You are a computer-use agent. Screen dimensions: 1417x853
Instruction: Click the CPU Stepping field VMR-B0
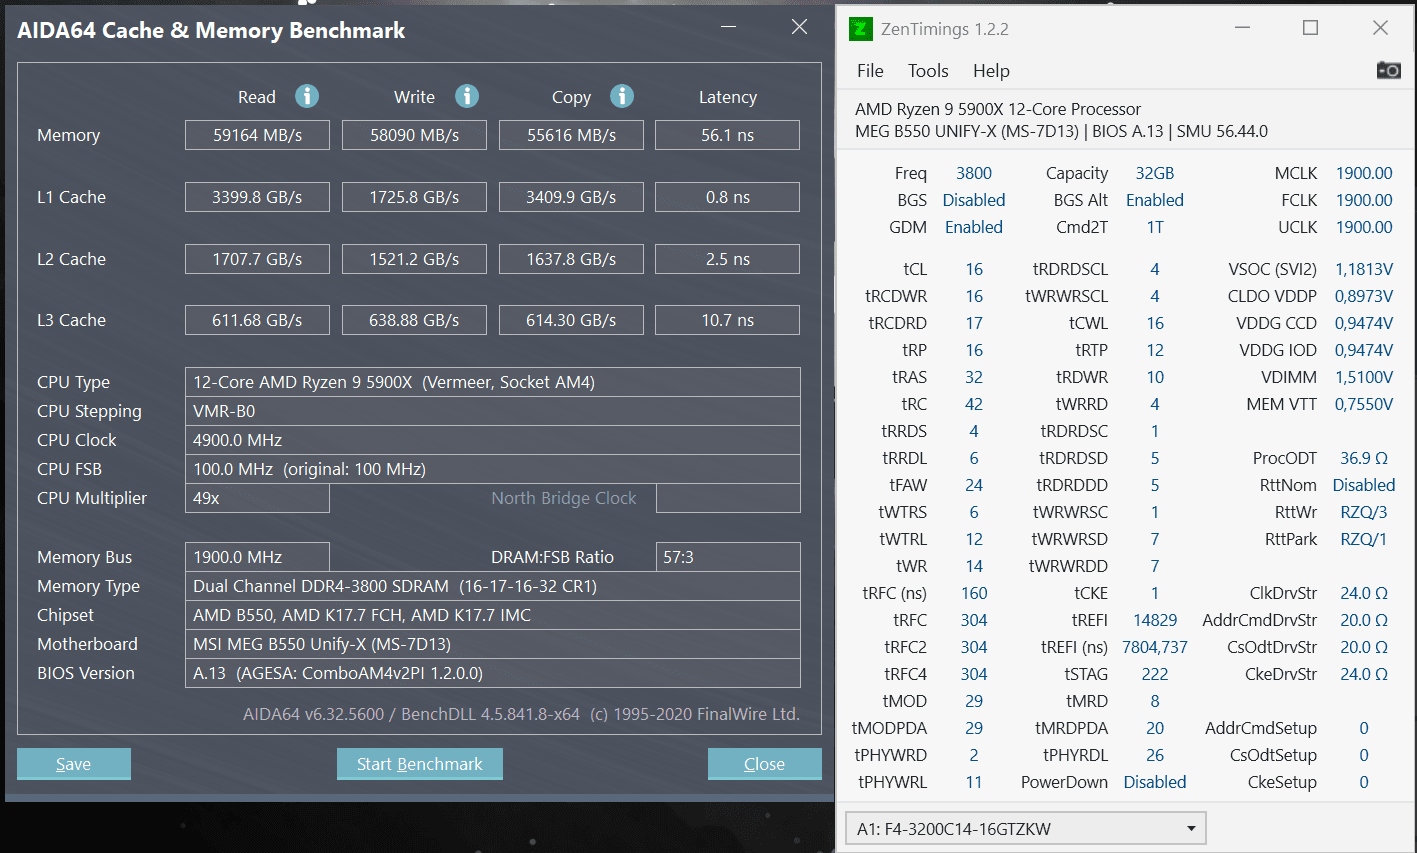point(493,411)
